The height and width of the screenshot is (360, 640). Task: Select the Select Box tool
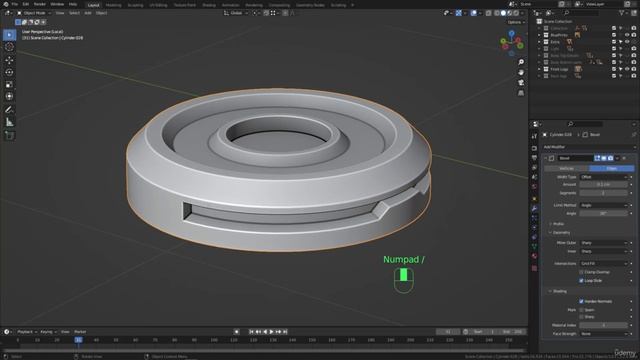9,35
